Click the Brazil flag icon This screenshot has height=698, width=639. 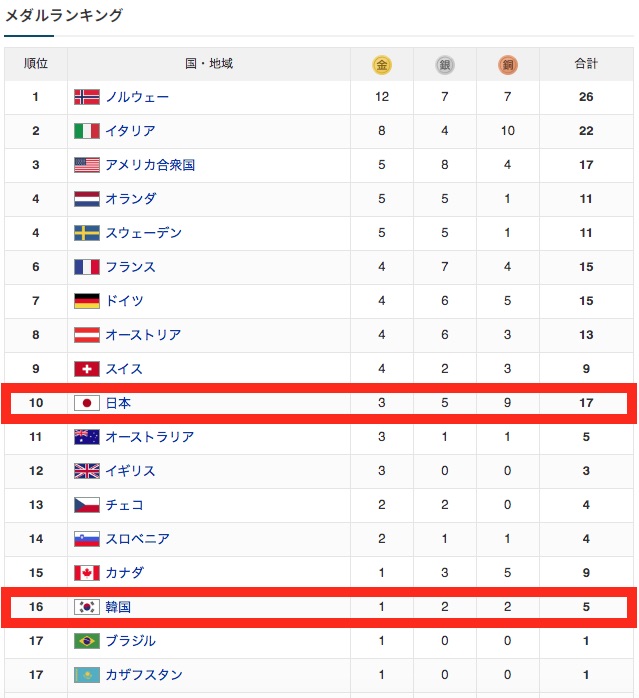click(x=86, y=641)
